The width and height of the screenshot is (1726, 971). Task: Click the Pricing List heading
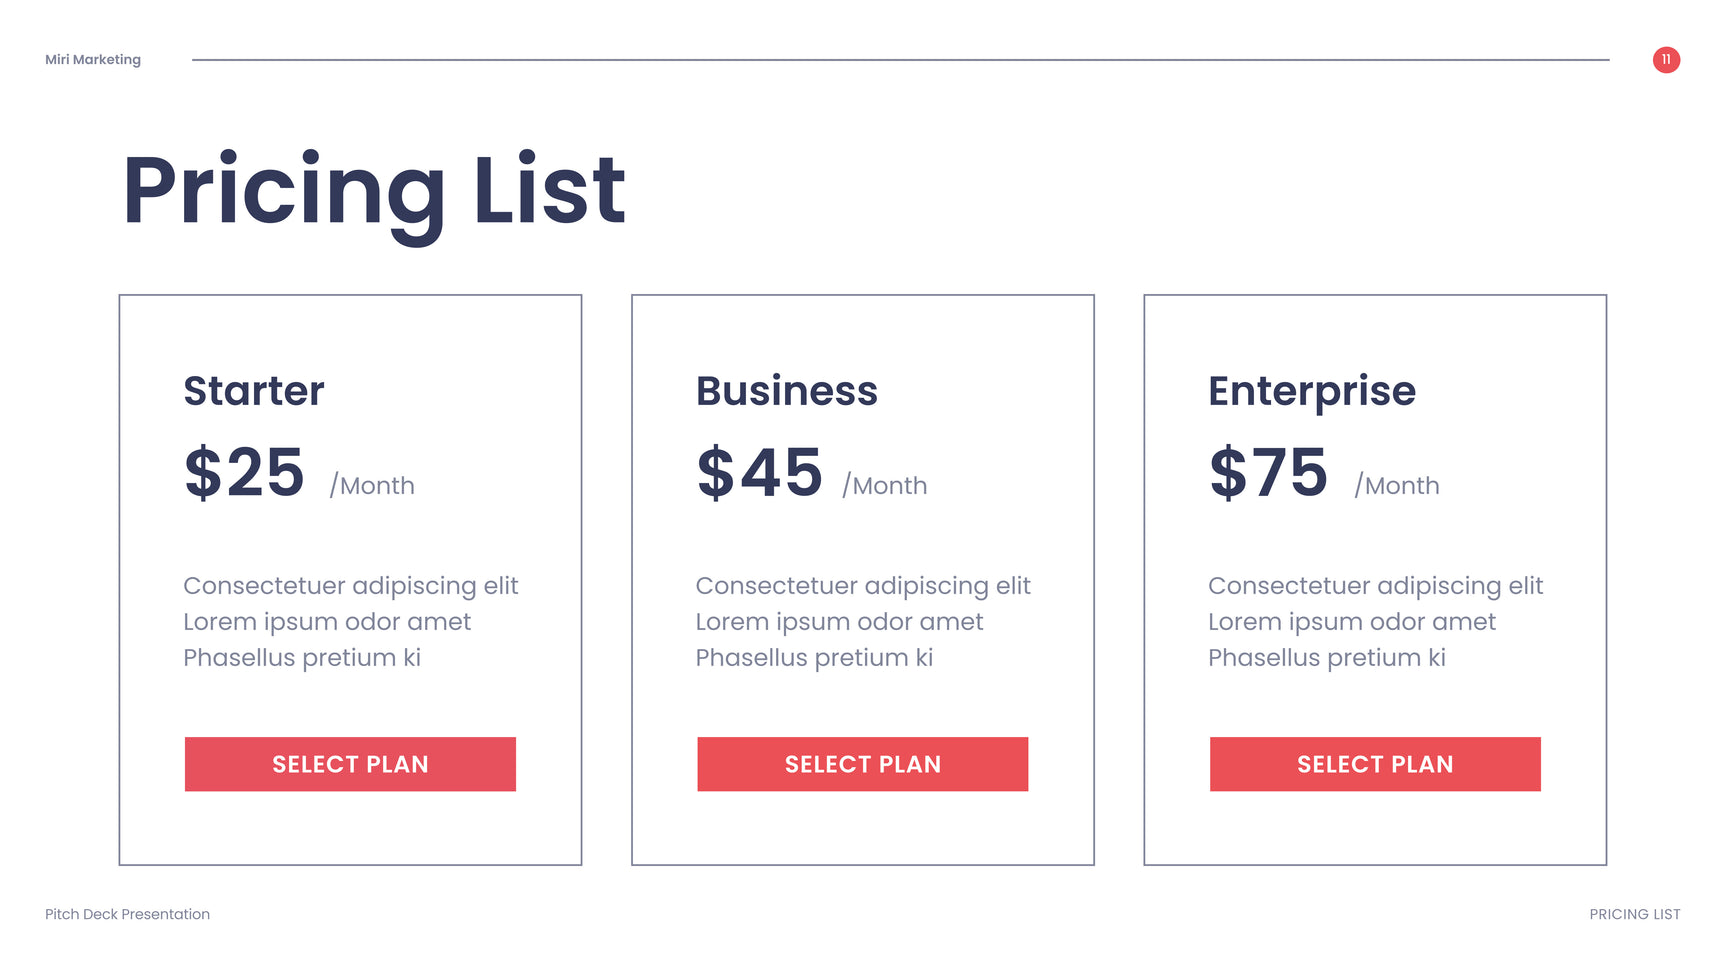(x=374, y=190)
